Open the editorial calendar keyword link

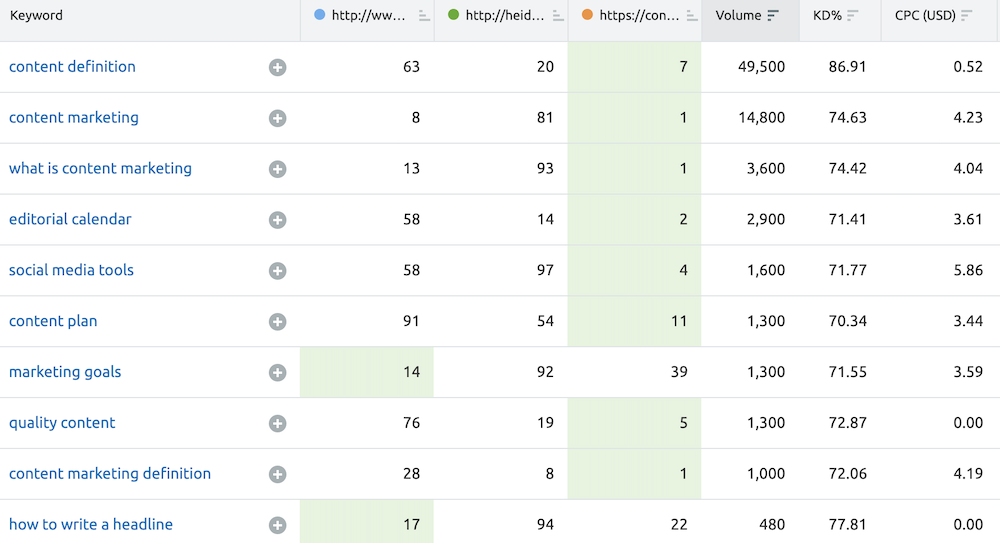tap(70, 219)
